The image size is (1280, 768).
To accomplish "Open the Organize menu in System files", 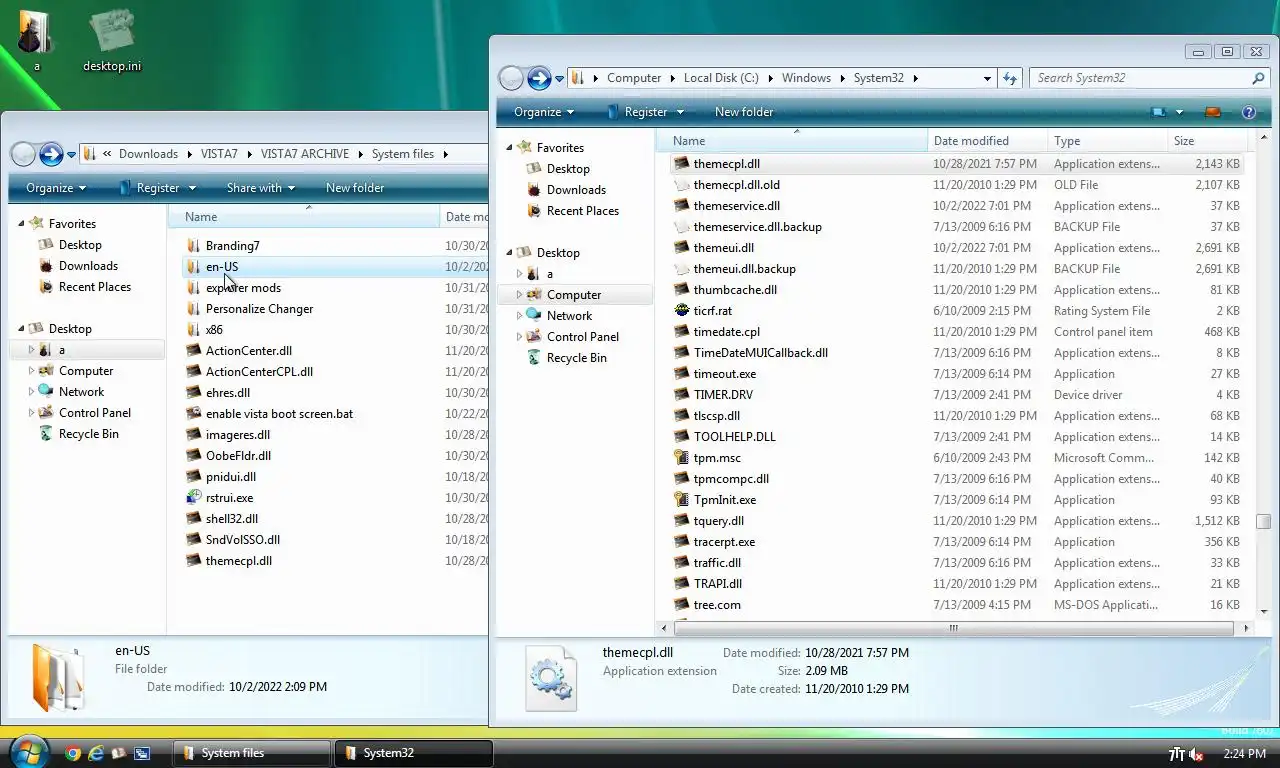I will (56, 188).
